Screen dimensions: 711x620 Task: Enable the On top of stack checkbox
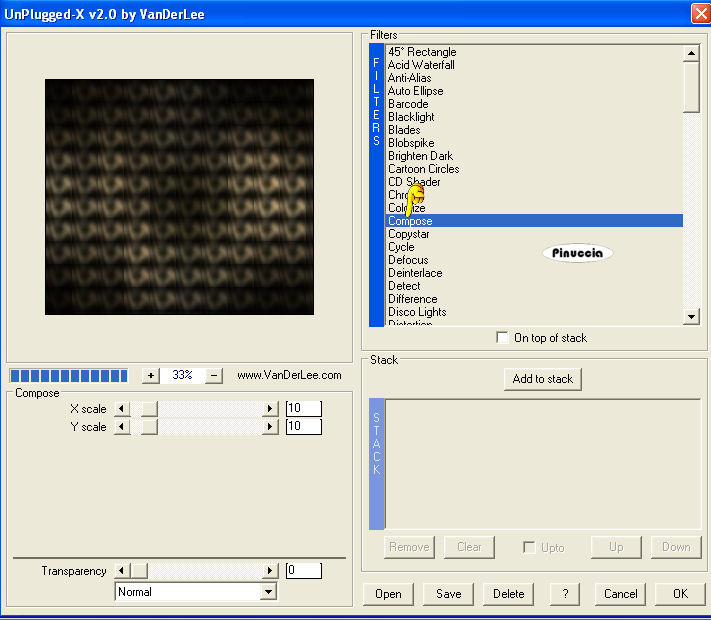tap(502, 338)
